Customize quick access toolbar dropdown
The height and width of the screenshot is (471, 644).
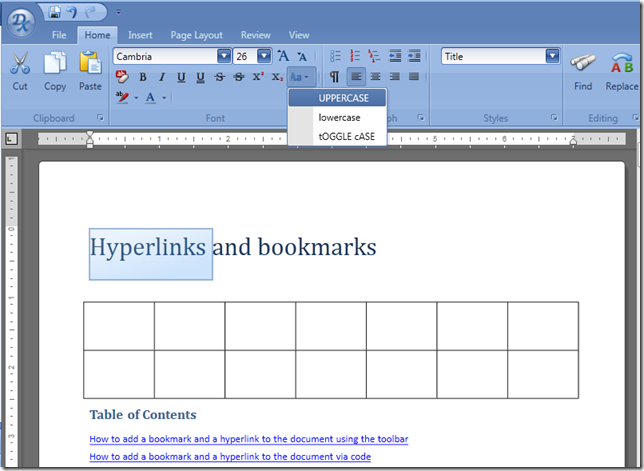118,12
